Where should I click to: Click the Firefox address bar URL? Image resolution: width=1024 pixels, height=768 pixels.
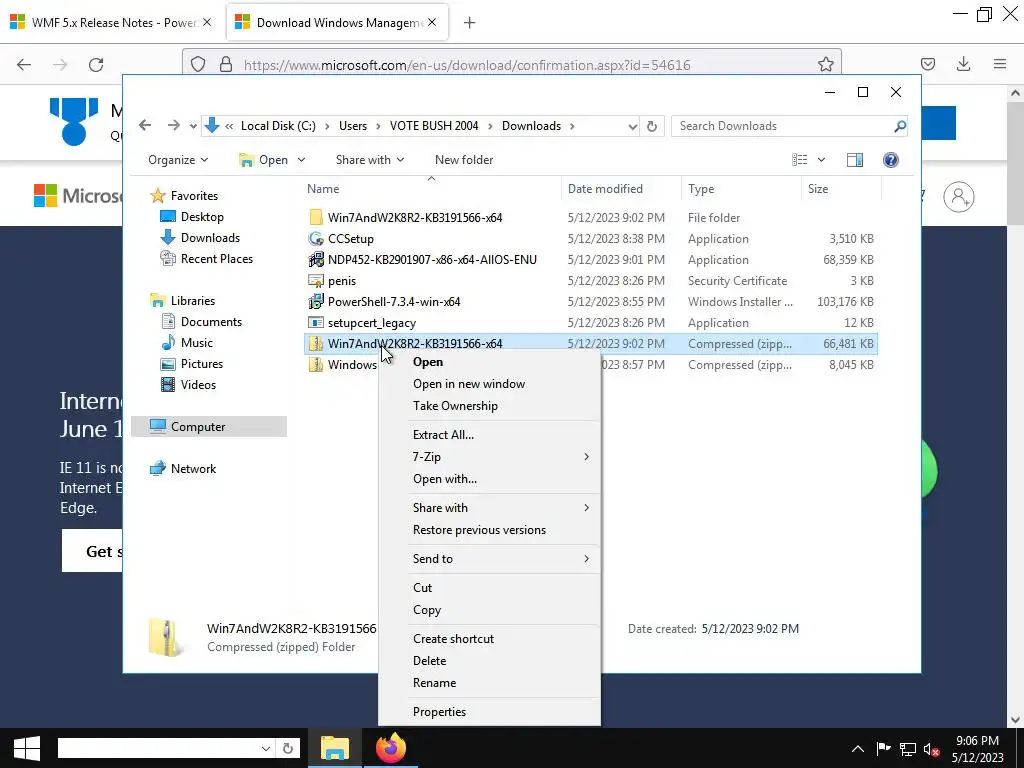pyautogui.click(x=467, y=65)
